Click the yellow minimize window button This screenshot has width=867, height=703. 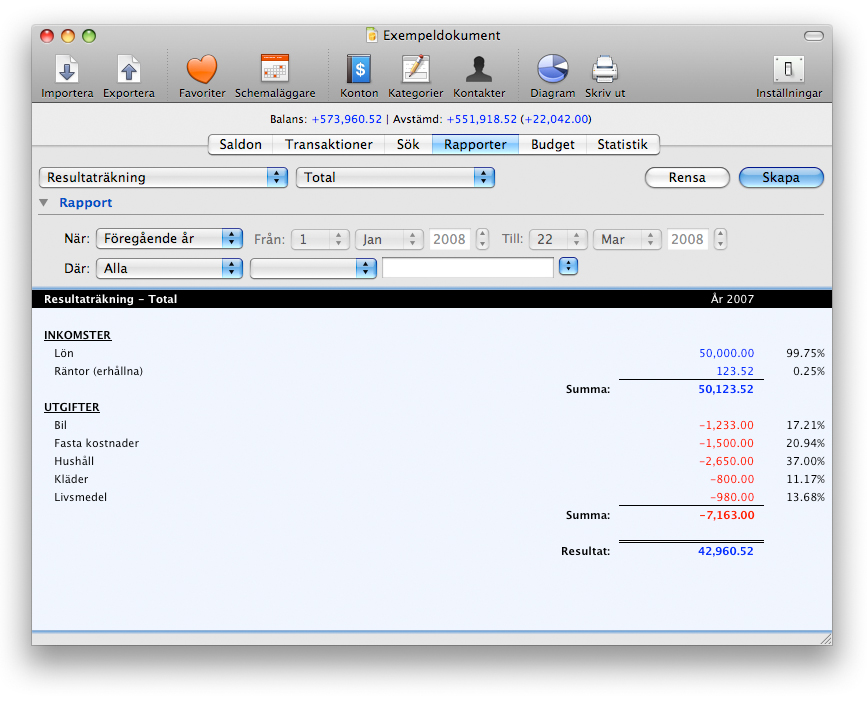click(68, 36)
